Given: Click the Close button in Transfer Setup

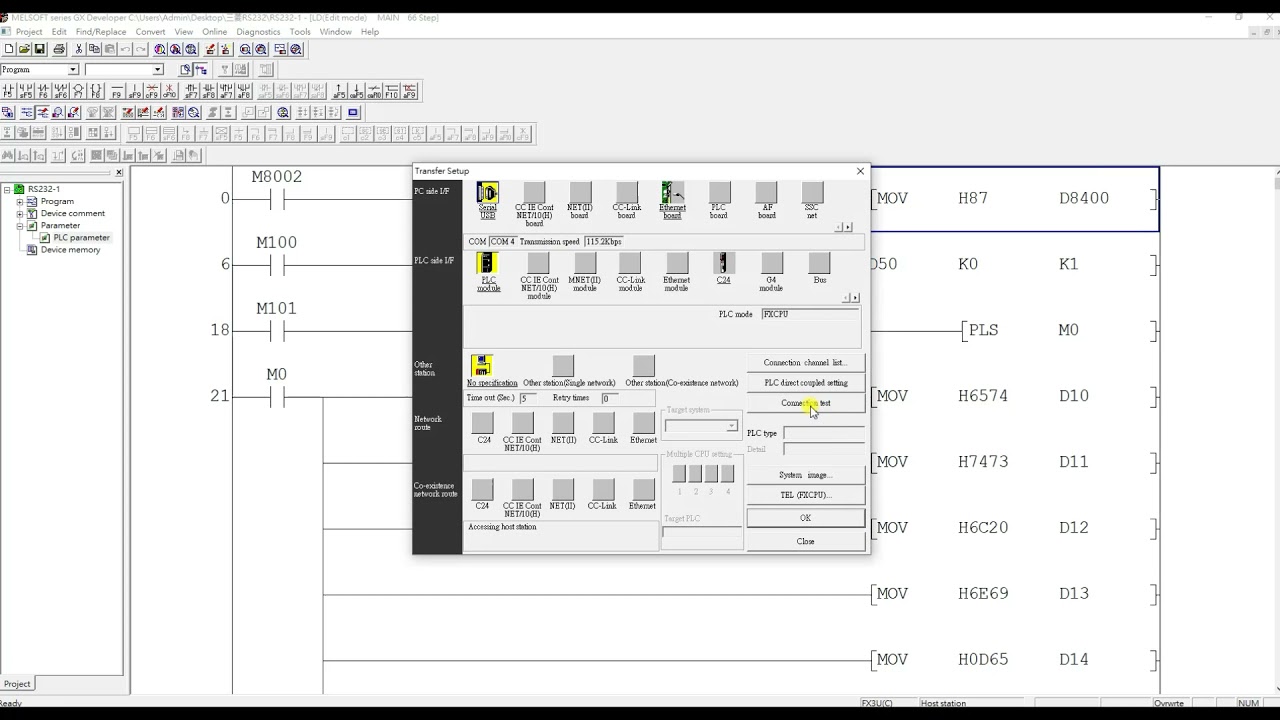Looking at the screenshot, I should (805, 541).
